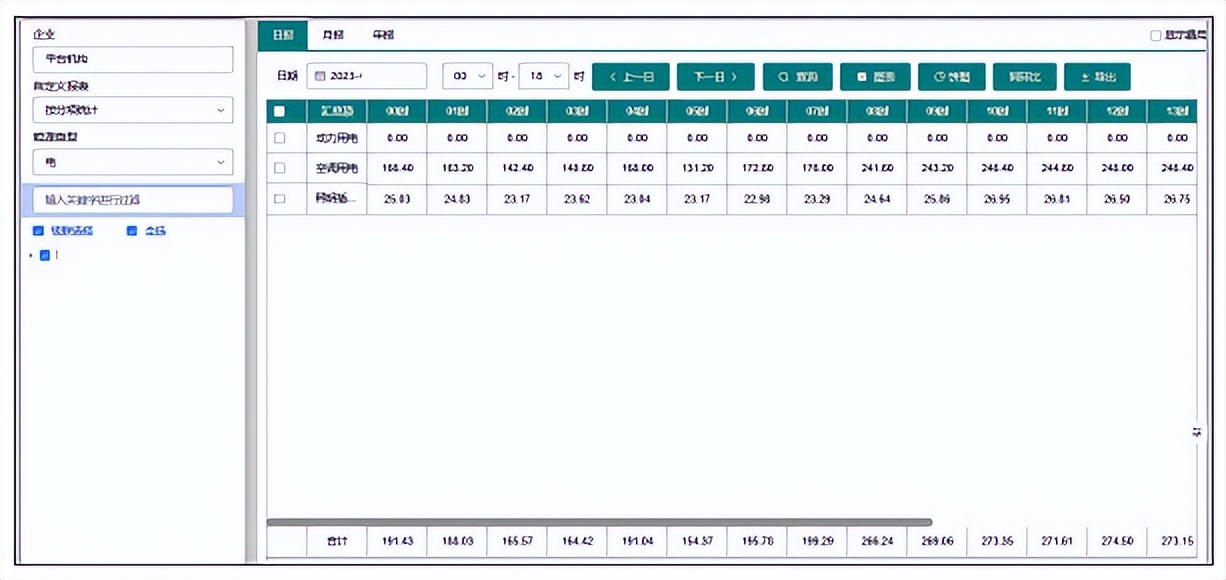Click the calendar icon in the date field
The width and height of the screenshot is (1226, 580).
click(319, 77)
